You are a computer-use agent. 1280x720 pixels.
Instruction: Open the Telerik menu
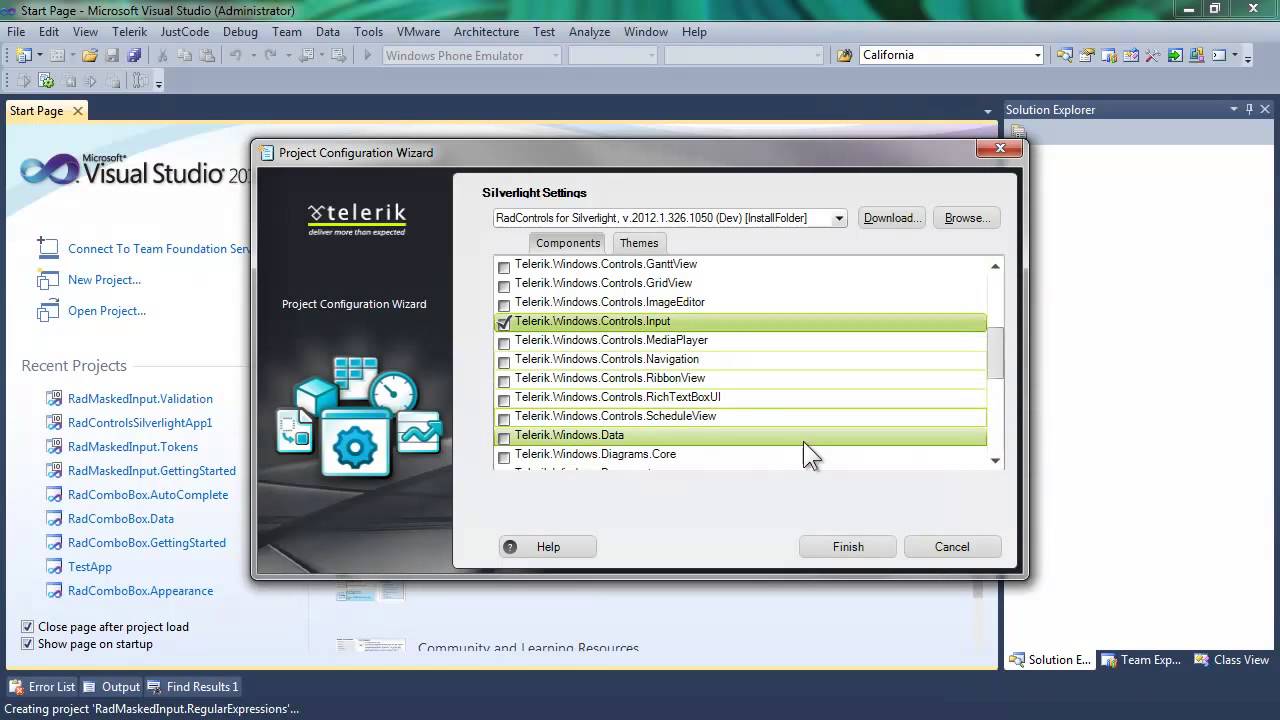(129, 32)
